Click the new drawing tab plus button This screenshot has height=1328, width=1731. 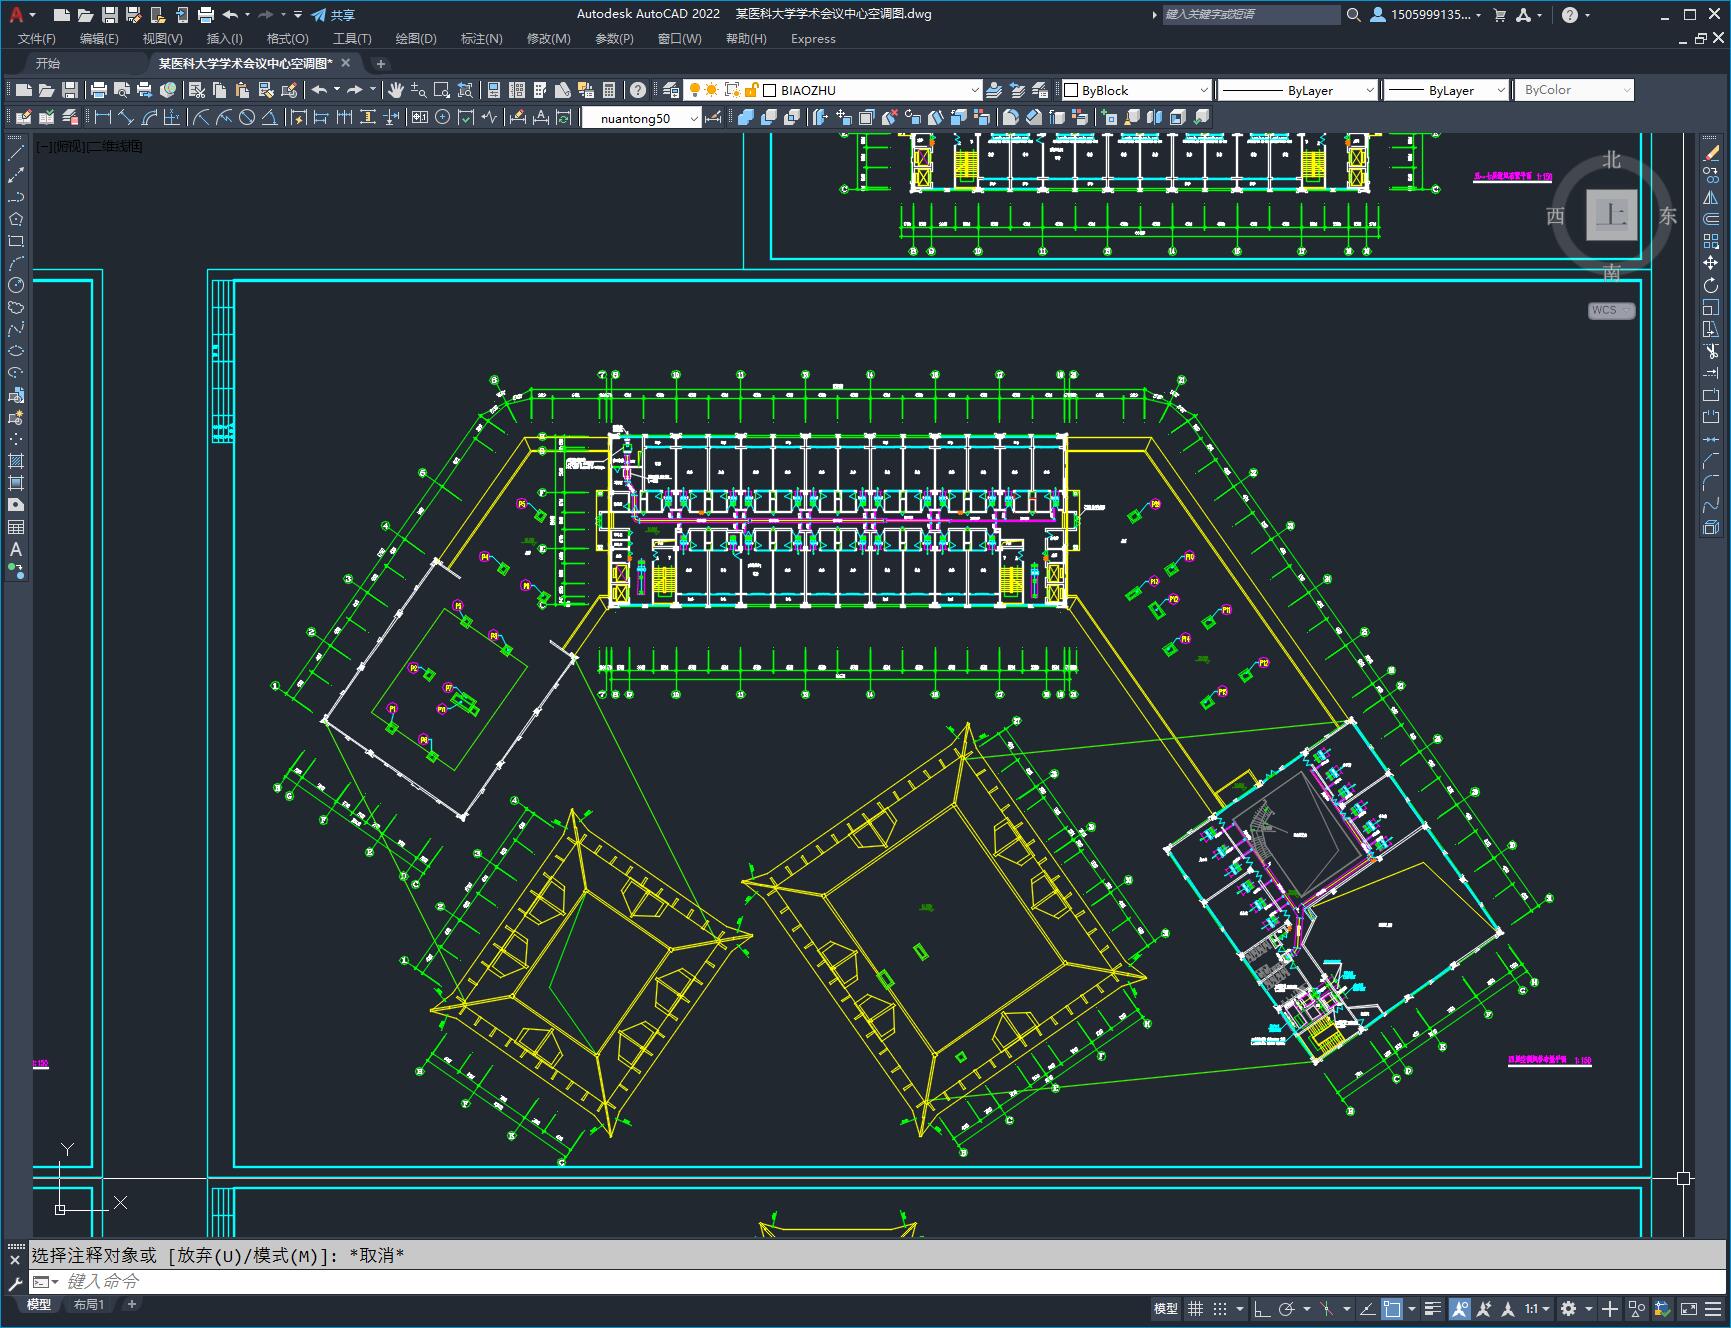click(x=381, y=63)
